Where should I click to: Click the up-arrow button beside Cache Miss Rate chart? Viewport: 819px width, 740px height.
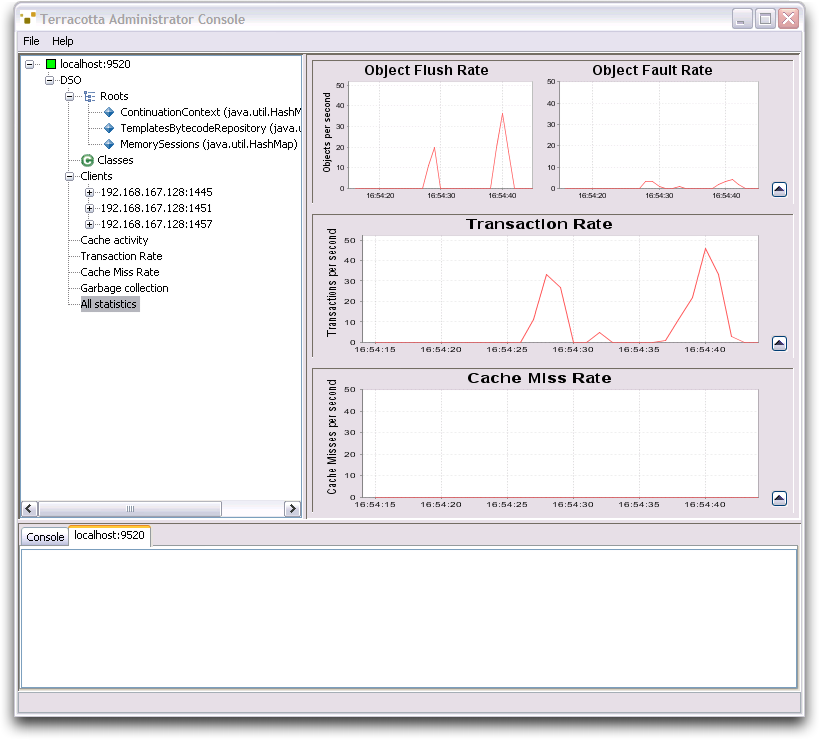779,499
